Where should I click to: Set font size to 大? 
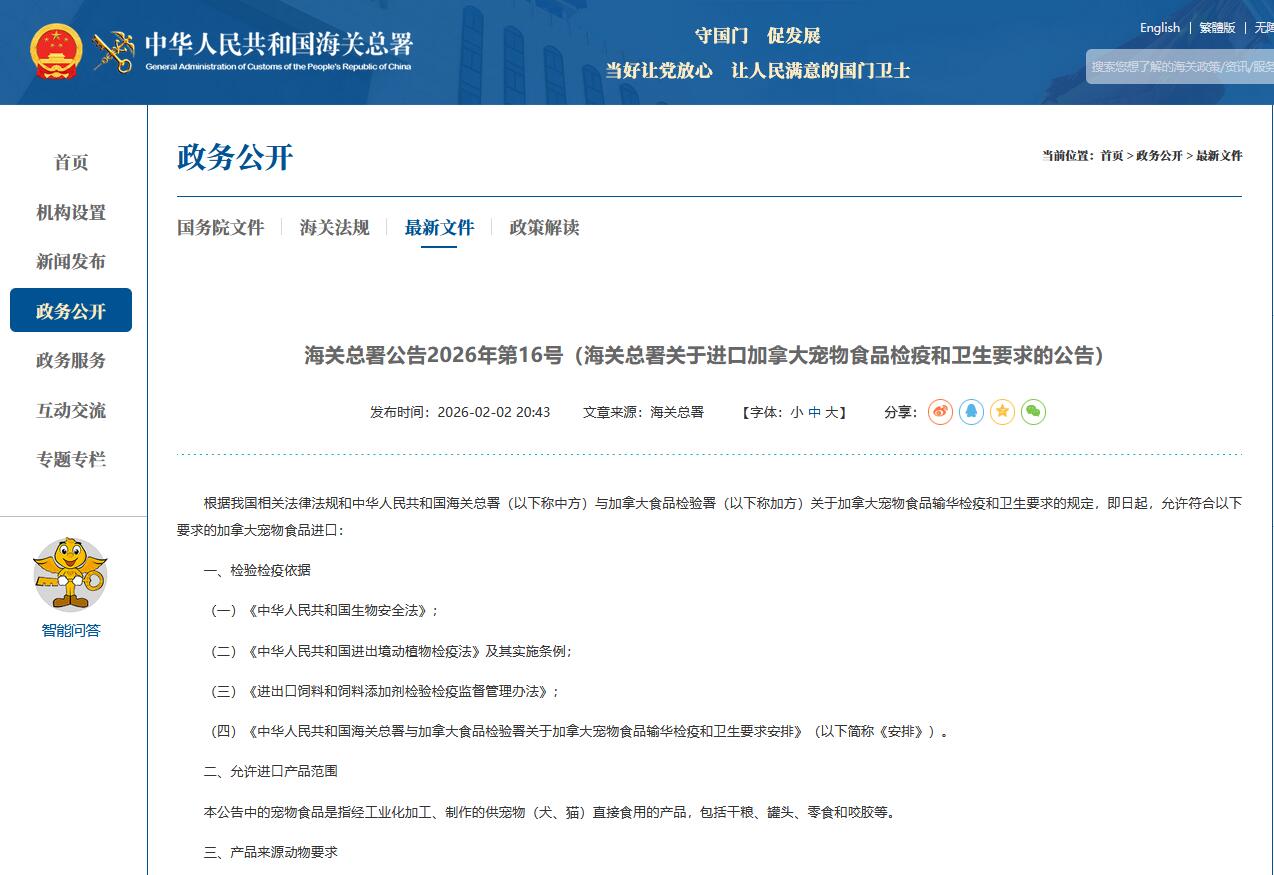coord(831,412)
